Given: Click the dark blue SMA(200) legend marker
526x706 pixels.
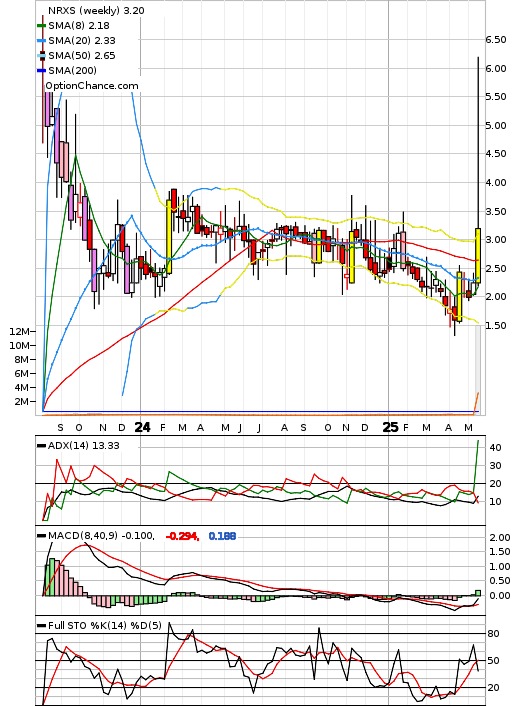Looking at the screenshot, I should 41,70.
